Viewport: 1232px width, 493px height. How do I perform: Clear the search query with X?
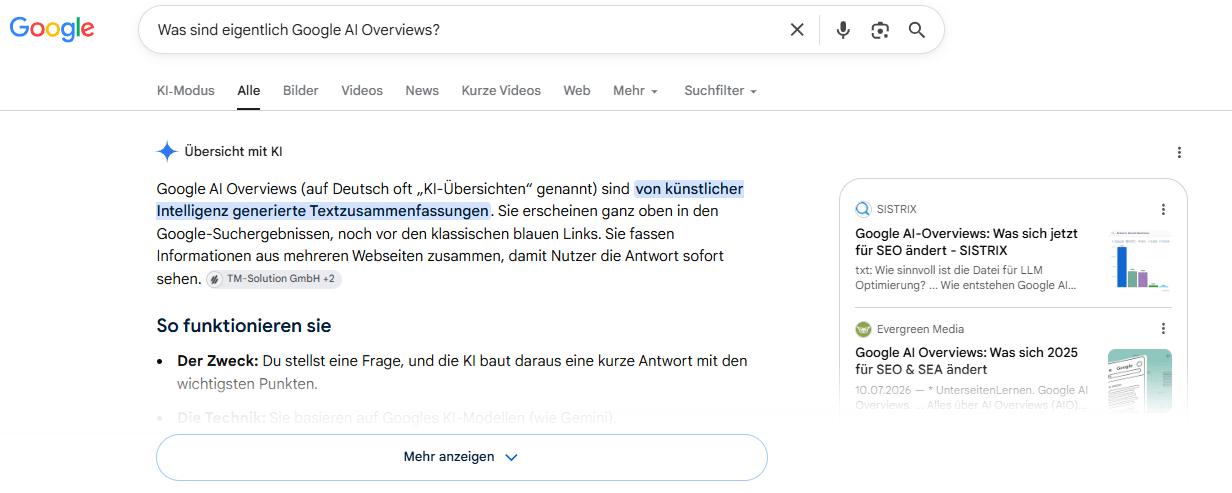797,30
